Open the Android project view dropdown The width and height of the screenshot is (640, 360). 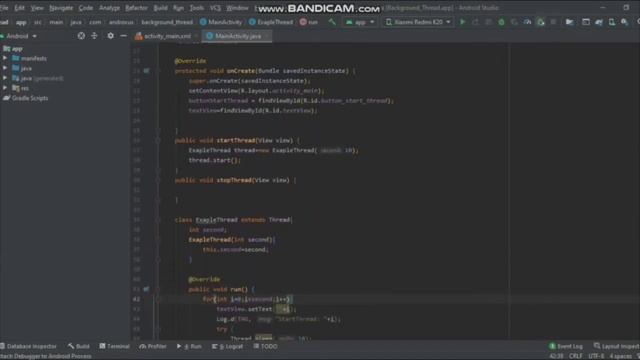click(x=19, y=36)
